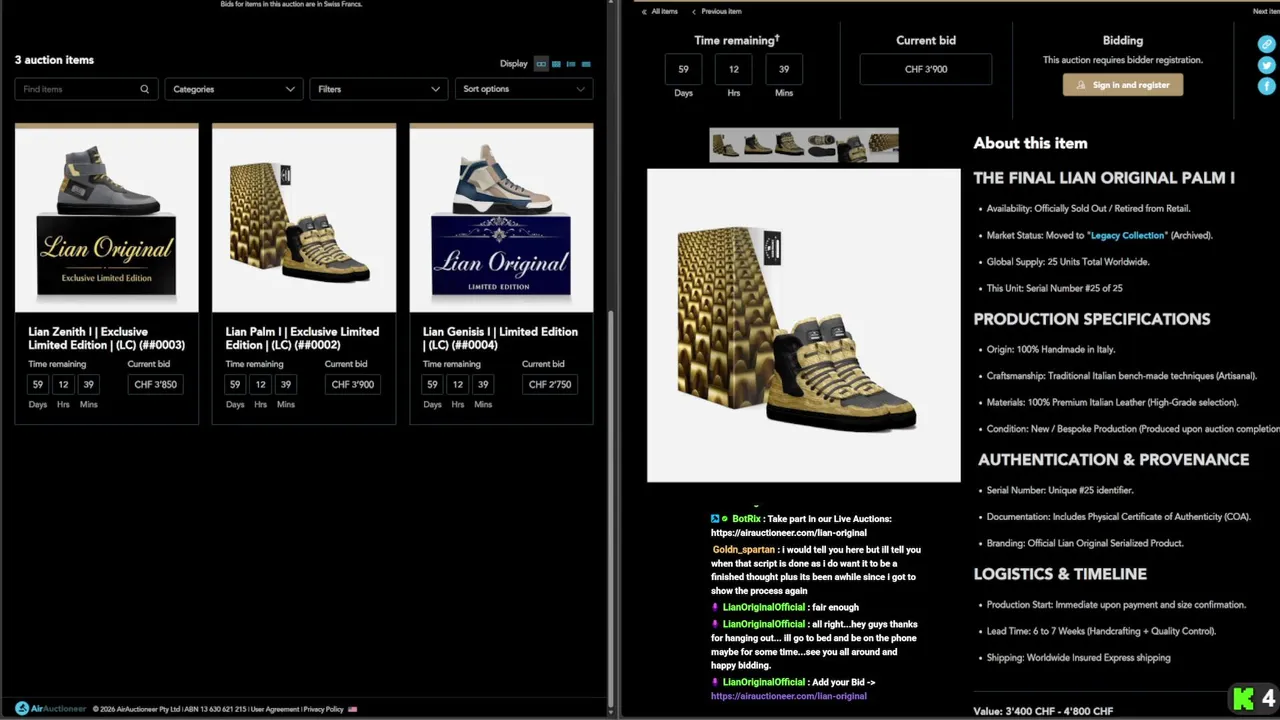
Task: Click the CHF 3'900 bid on Lian Palm card
Action: tap(352, 384)
